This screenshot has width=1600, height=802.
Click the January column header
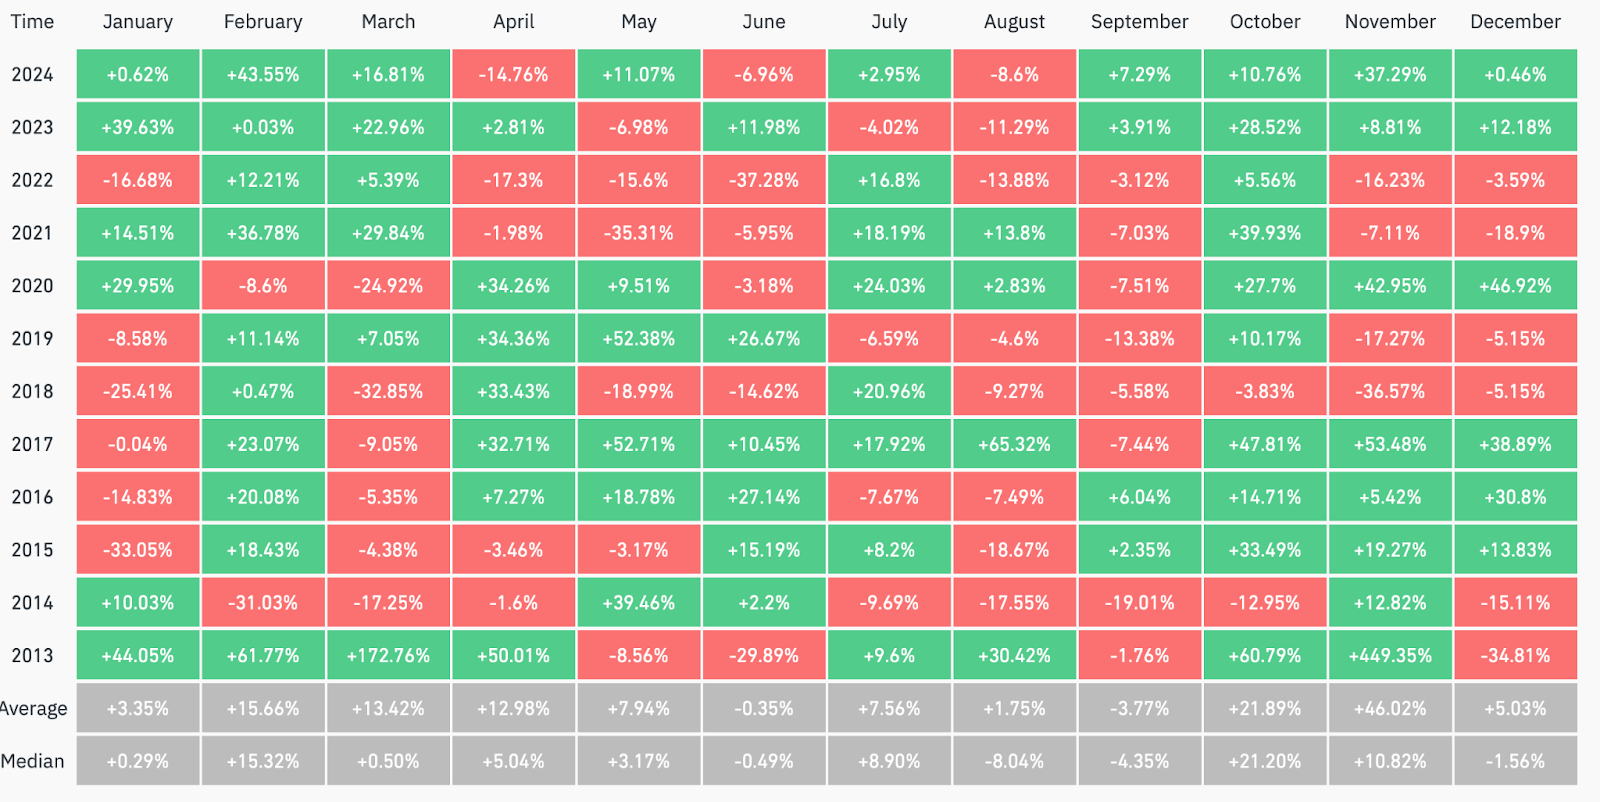click(138, 22)
